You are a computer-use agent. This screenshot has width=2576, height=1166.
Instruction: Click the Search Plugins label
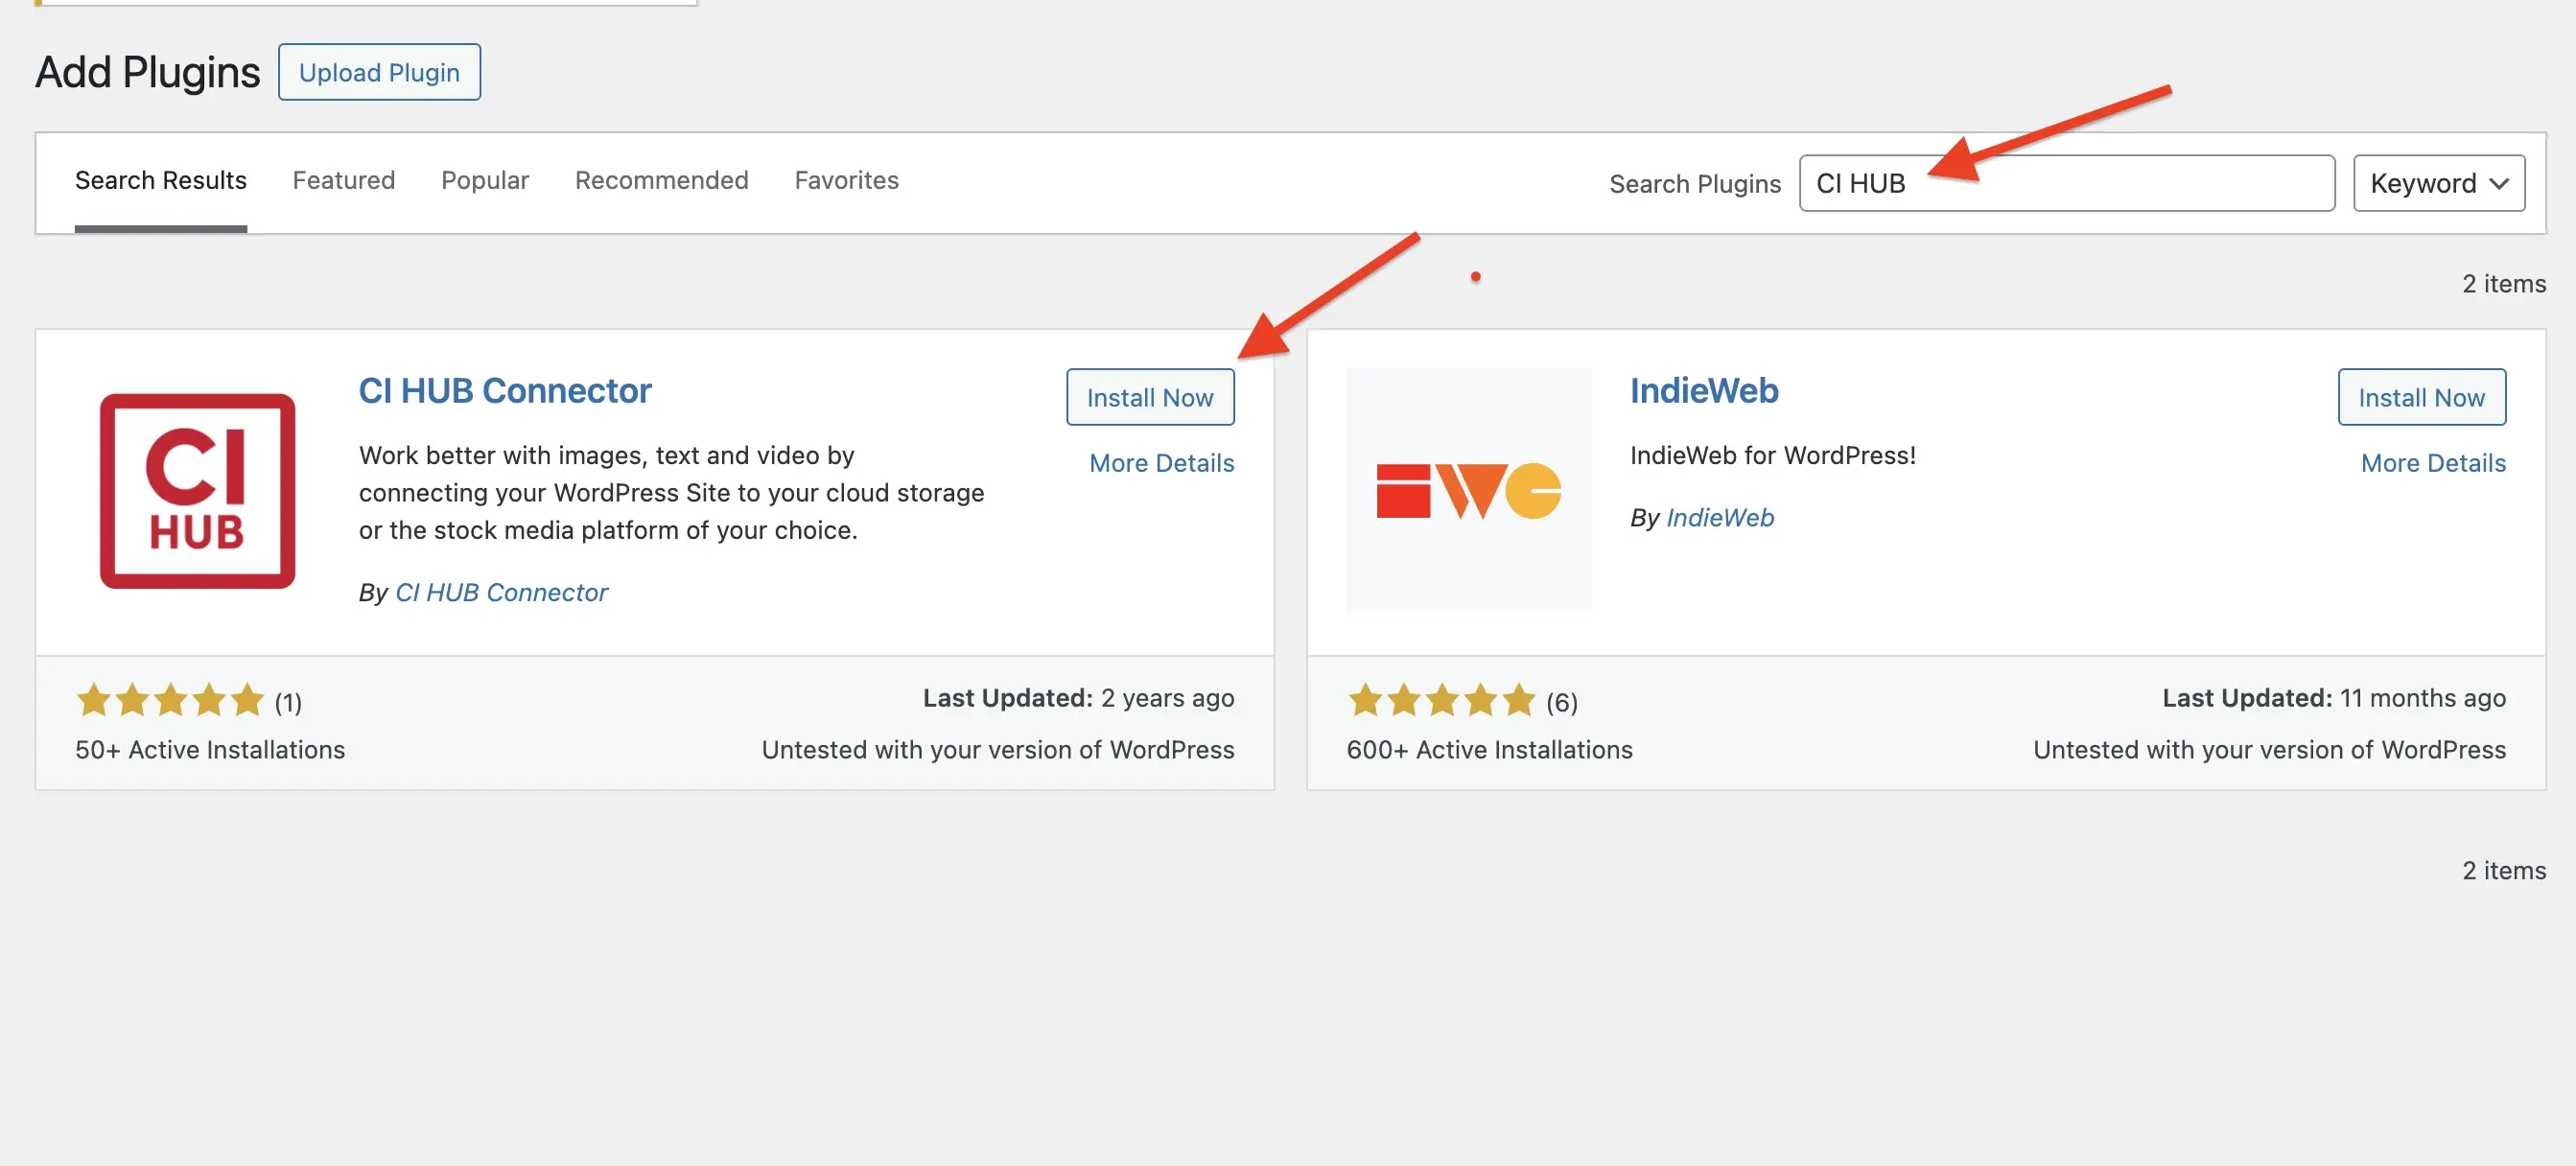click(x=1695, y=184)
